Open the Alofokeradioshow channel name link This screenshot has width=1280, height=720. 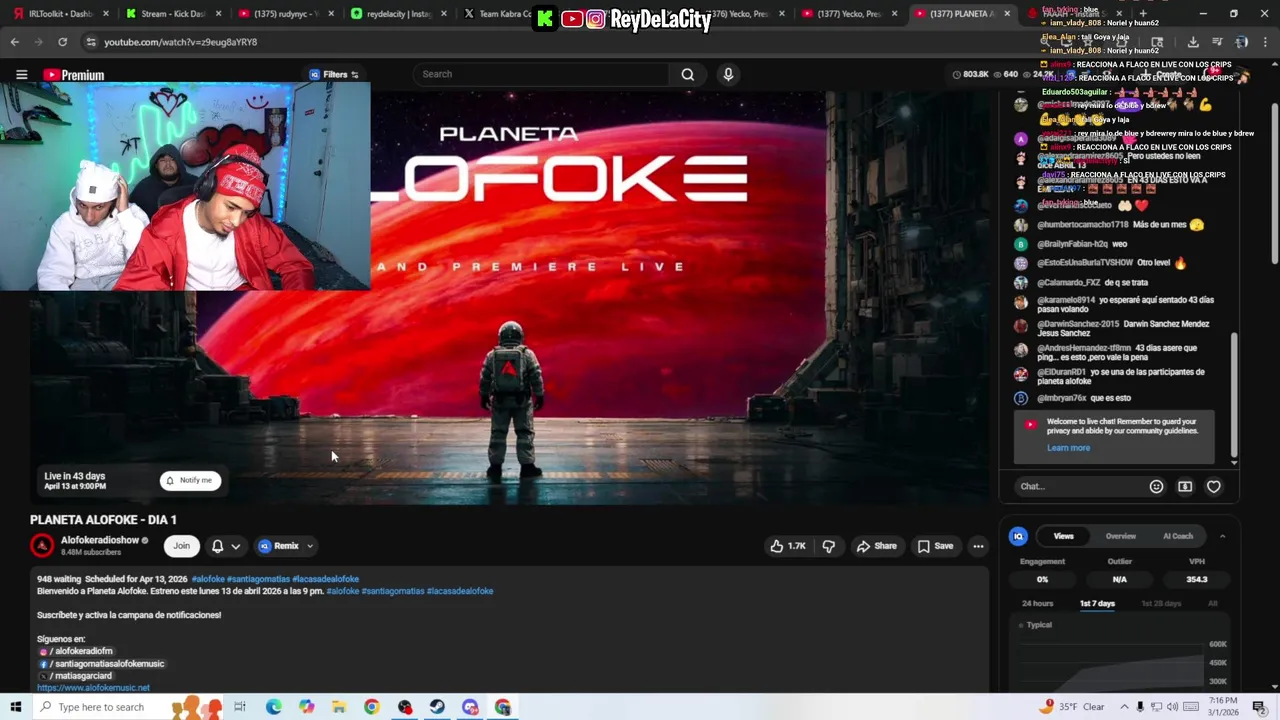point(100,540)
